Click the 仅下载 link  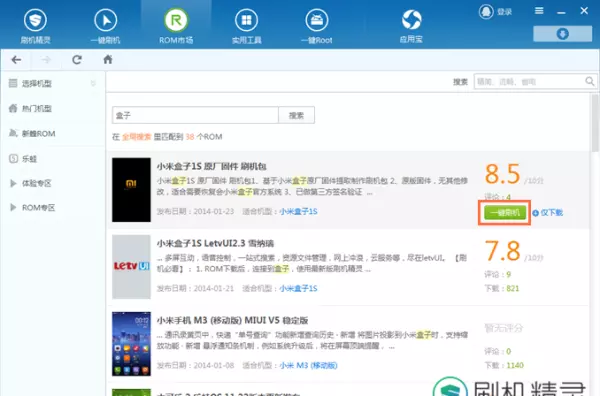click(548, 213)
